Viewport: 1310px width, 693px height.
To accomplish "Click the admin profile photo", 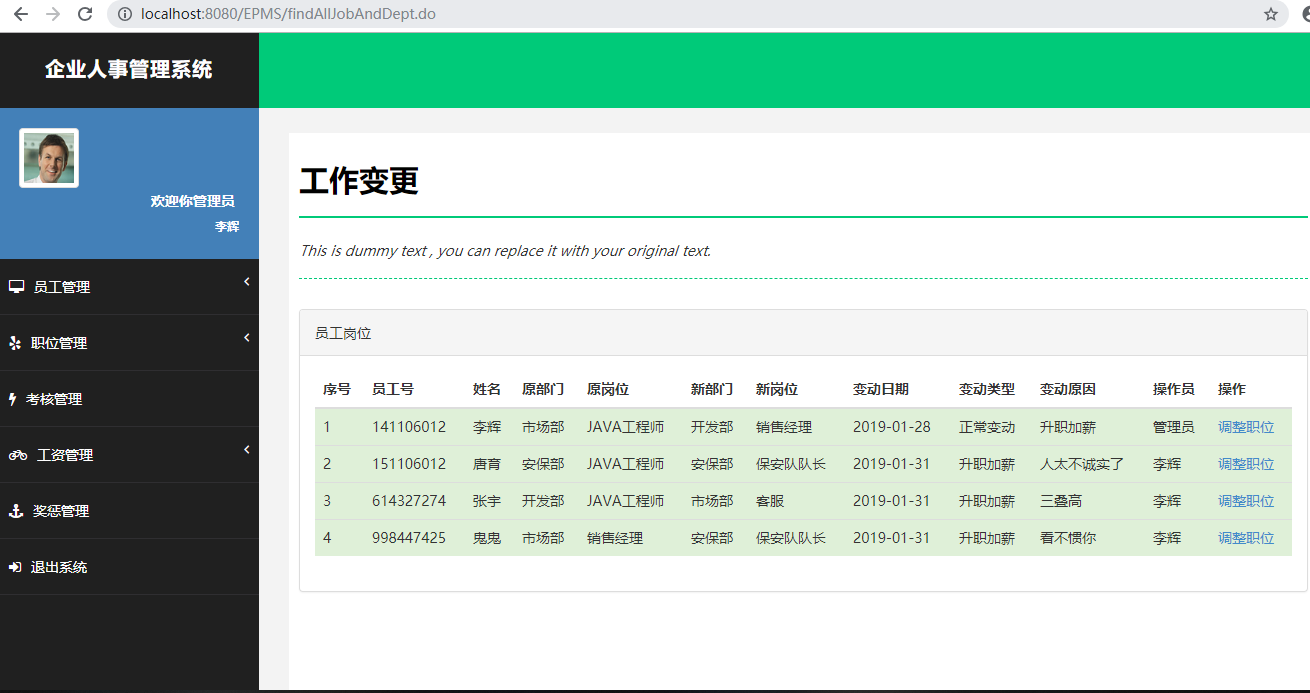I will pos(49,158).
